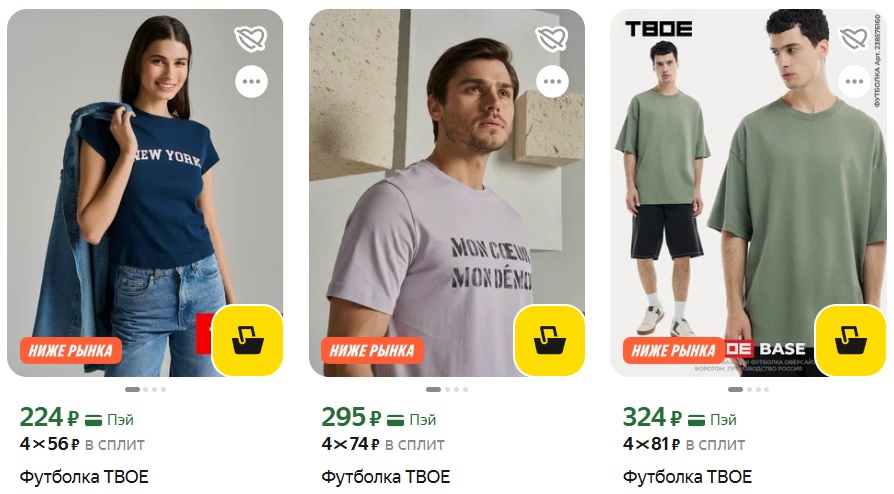The width and height of the screenshot is (894, 494).
Task: Click 'Ниже рынка' badge on first product
Action: coord(71,350)
